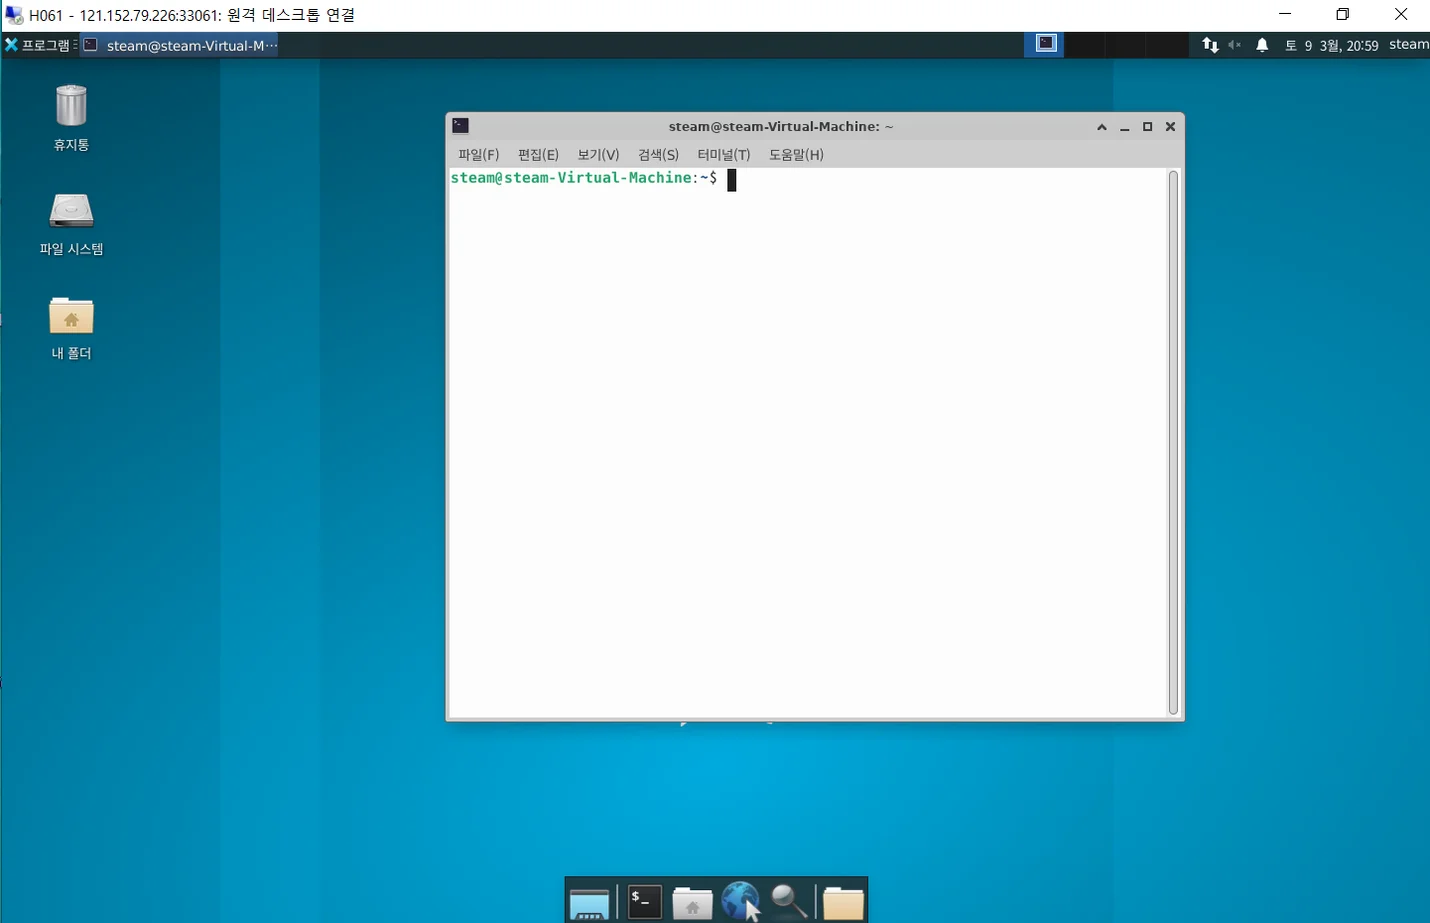Image resolution: width=1430 pixels, height=923 pixels.
Task: Click the clock showing 20:59 in panel
Action: pyautogui.click(x=1332, y=45)
